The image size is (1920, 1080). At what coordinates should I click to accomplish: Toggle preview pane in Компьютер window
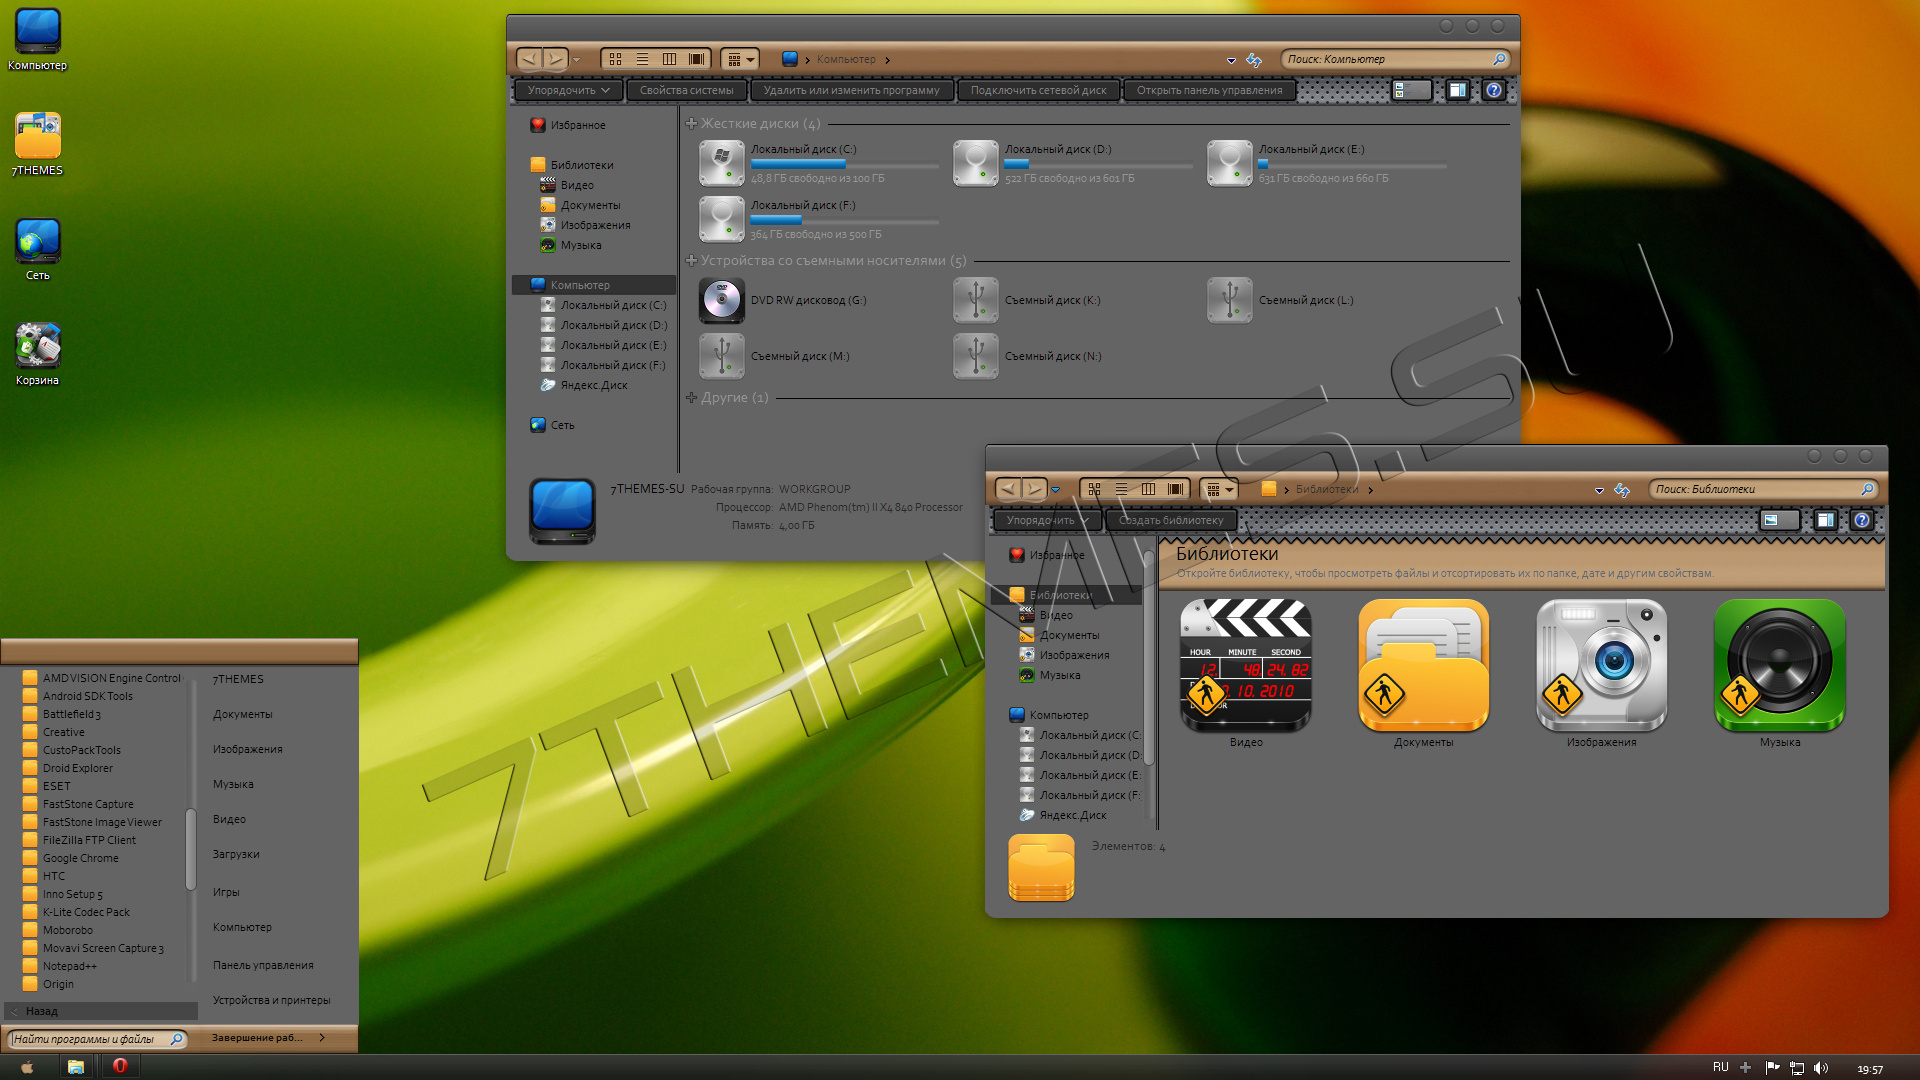1458,90
